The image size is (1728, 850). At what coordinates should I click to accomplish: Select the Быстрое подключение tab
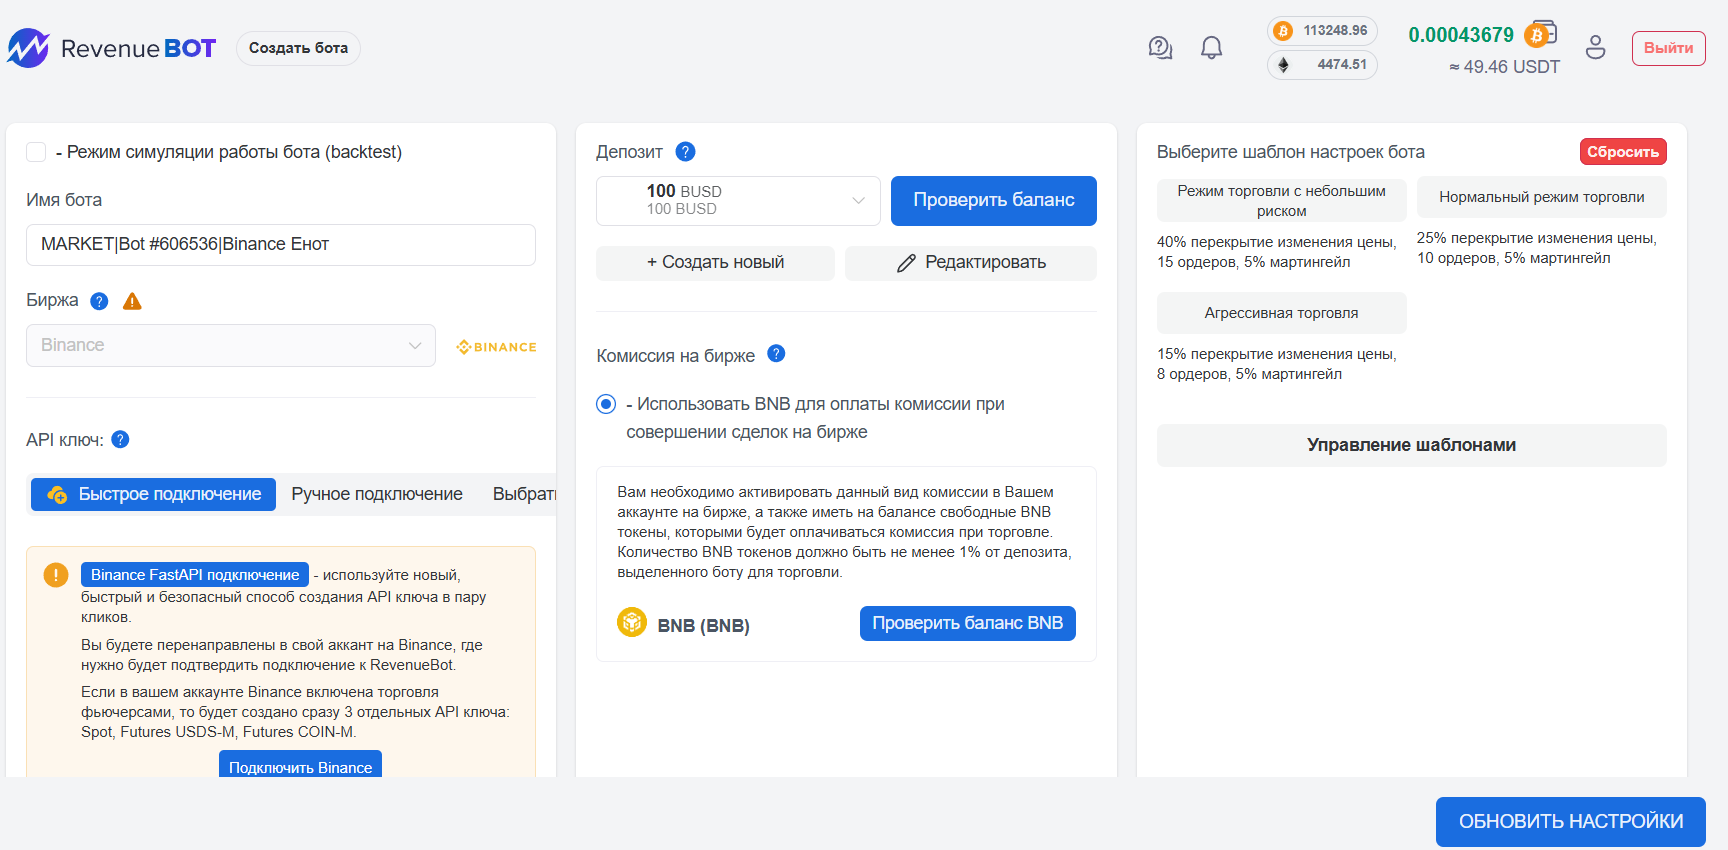click(154, 494)
